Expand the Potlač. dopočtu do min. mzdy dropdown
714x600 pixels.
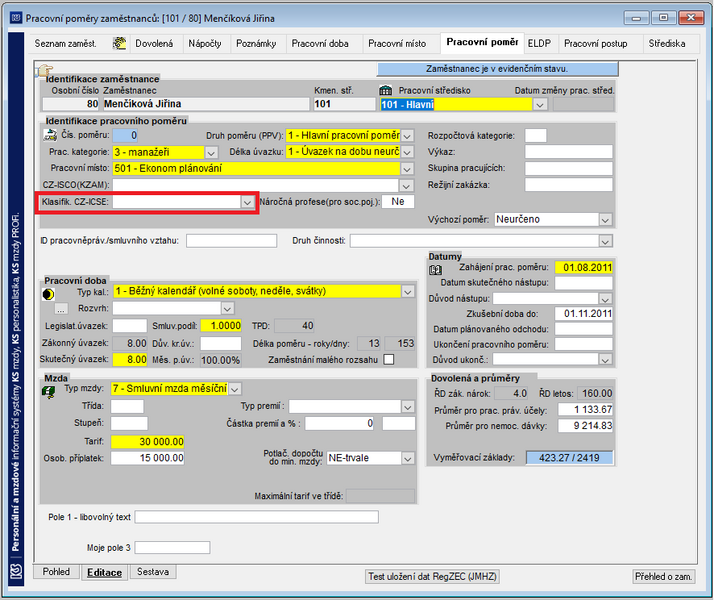(408, 458)
